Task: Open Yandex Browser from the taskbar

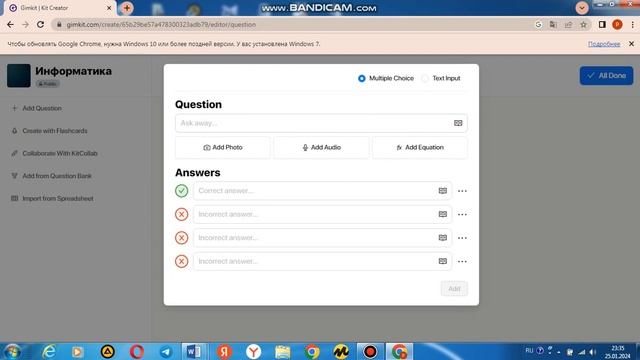Action: pyautogui.click(x=253, y=351)
